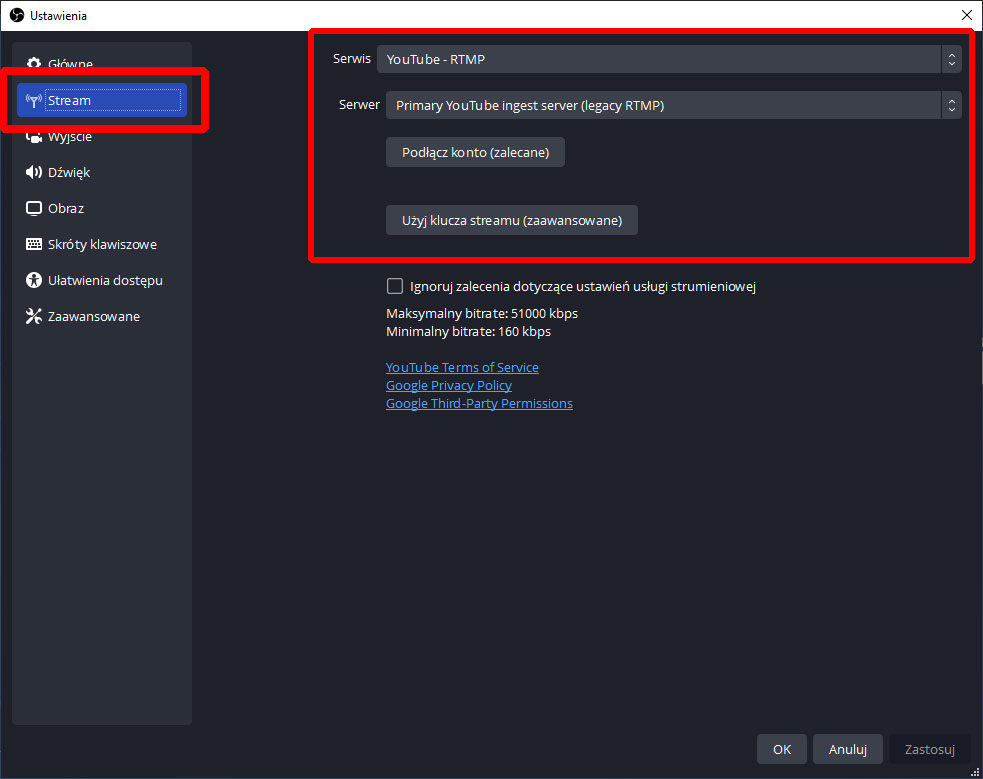This screenshot has height=779, width=983.
Task: Discard changes with the Anuluj button
Action: pos(847,749)
